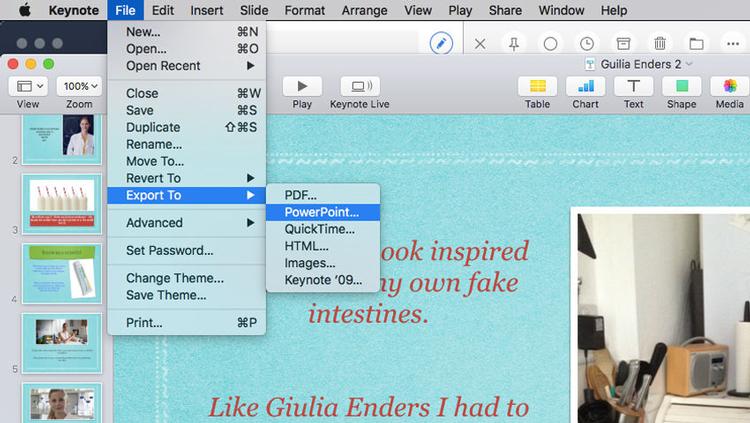Open the View menu in menu bar
This screenshot has width=750, height=423.
418,10
